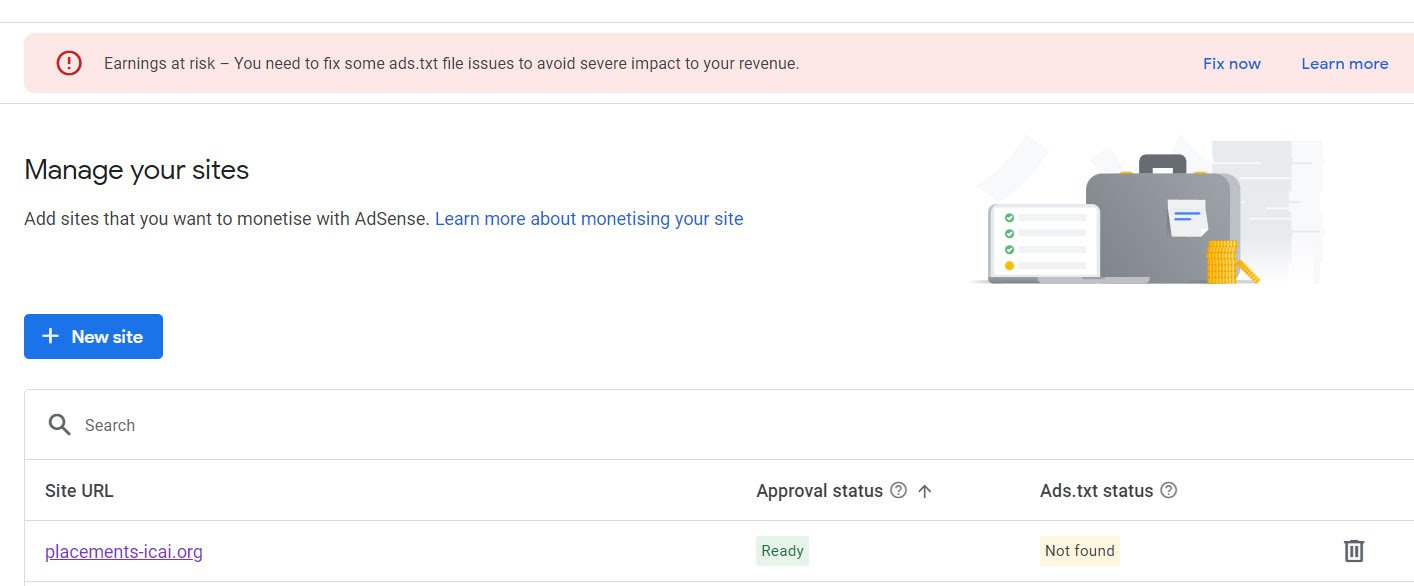Click the Not found ads.txt status badge
The width and height of the screenshot is (1414, 586).
pos(1080,550)
